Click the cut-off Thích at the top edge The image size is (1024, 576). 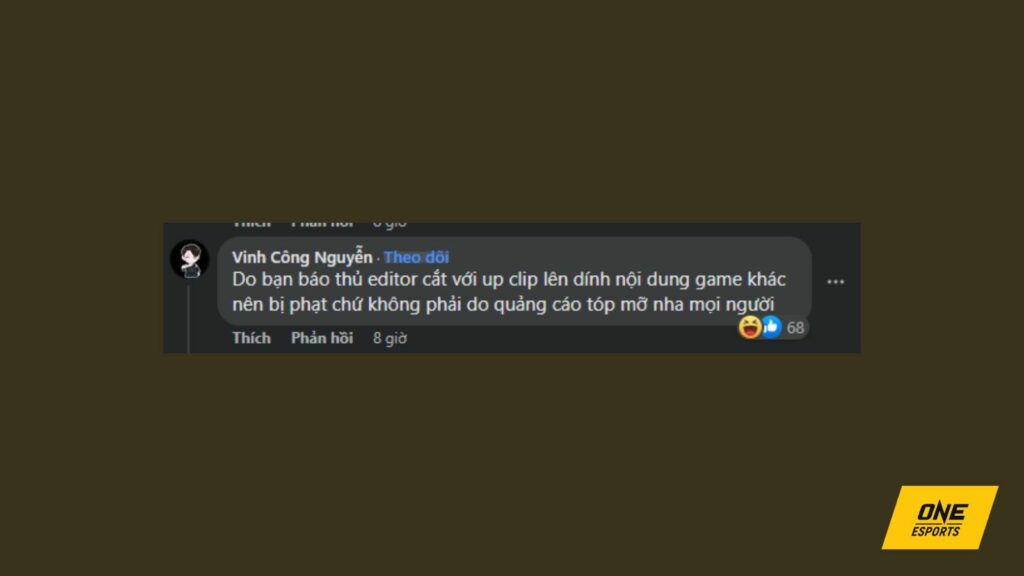point(251,225)
